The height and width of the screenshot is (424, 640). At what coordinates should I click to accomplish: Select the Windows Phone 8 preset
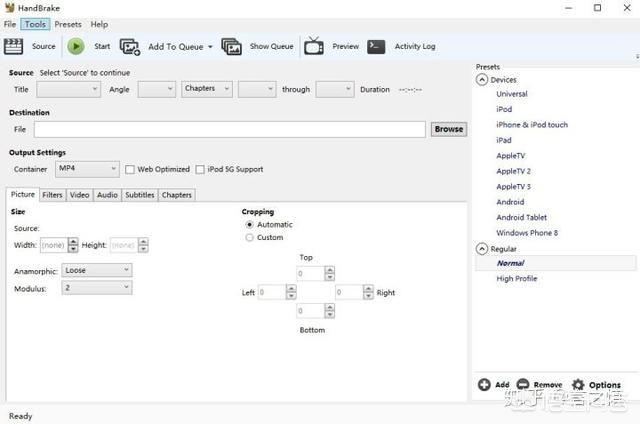pyautogui.click(x=527, y=233)
